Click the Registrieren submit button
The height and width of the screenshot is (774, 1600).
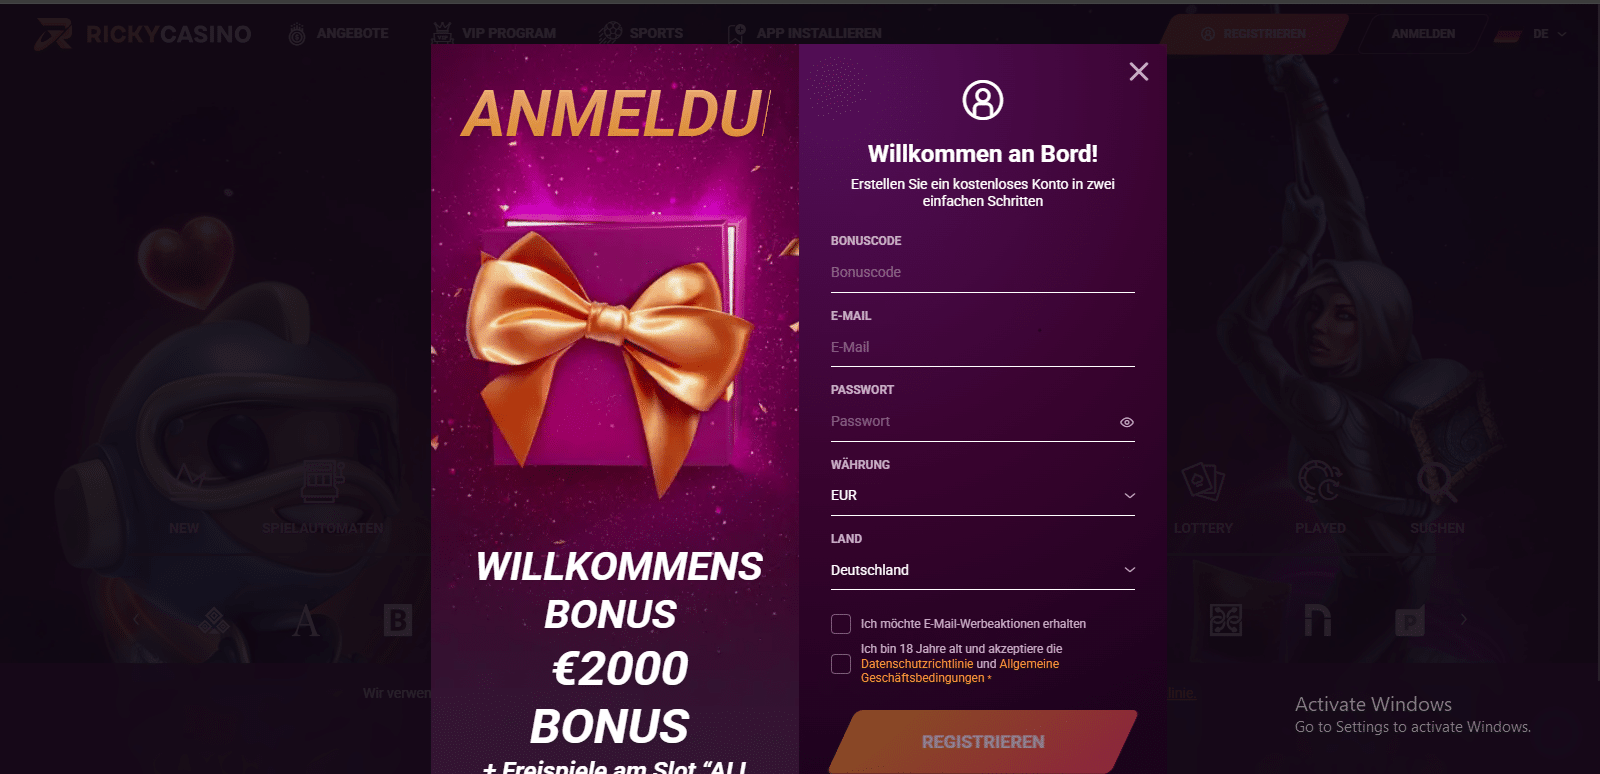coord(983,742)
